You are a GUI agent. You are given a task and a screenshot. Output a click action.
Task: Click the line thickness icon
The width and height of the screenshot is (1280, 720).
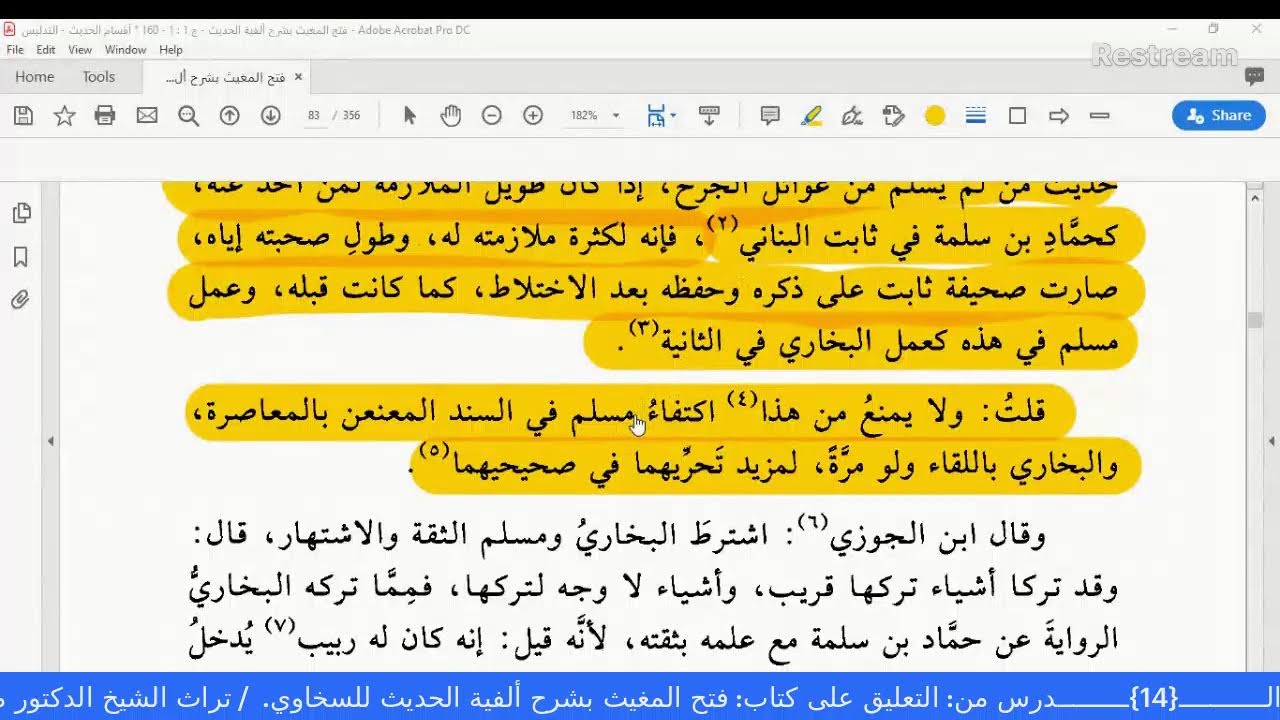click(976, 116)
